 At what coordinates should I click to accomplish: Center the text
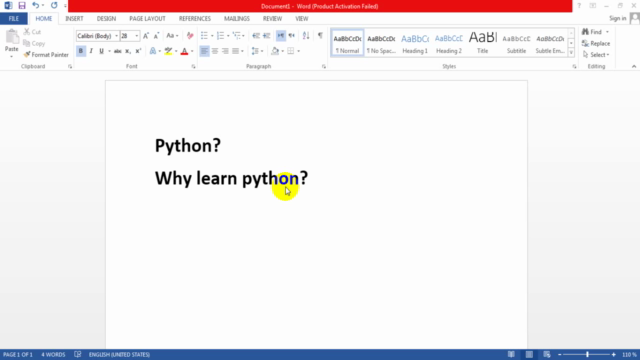click(215, 51)
